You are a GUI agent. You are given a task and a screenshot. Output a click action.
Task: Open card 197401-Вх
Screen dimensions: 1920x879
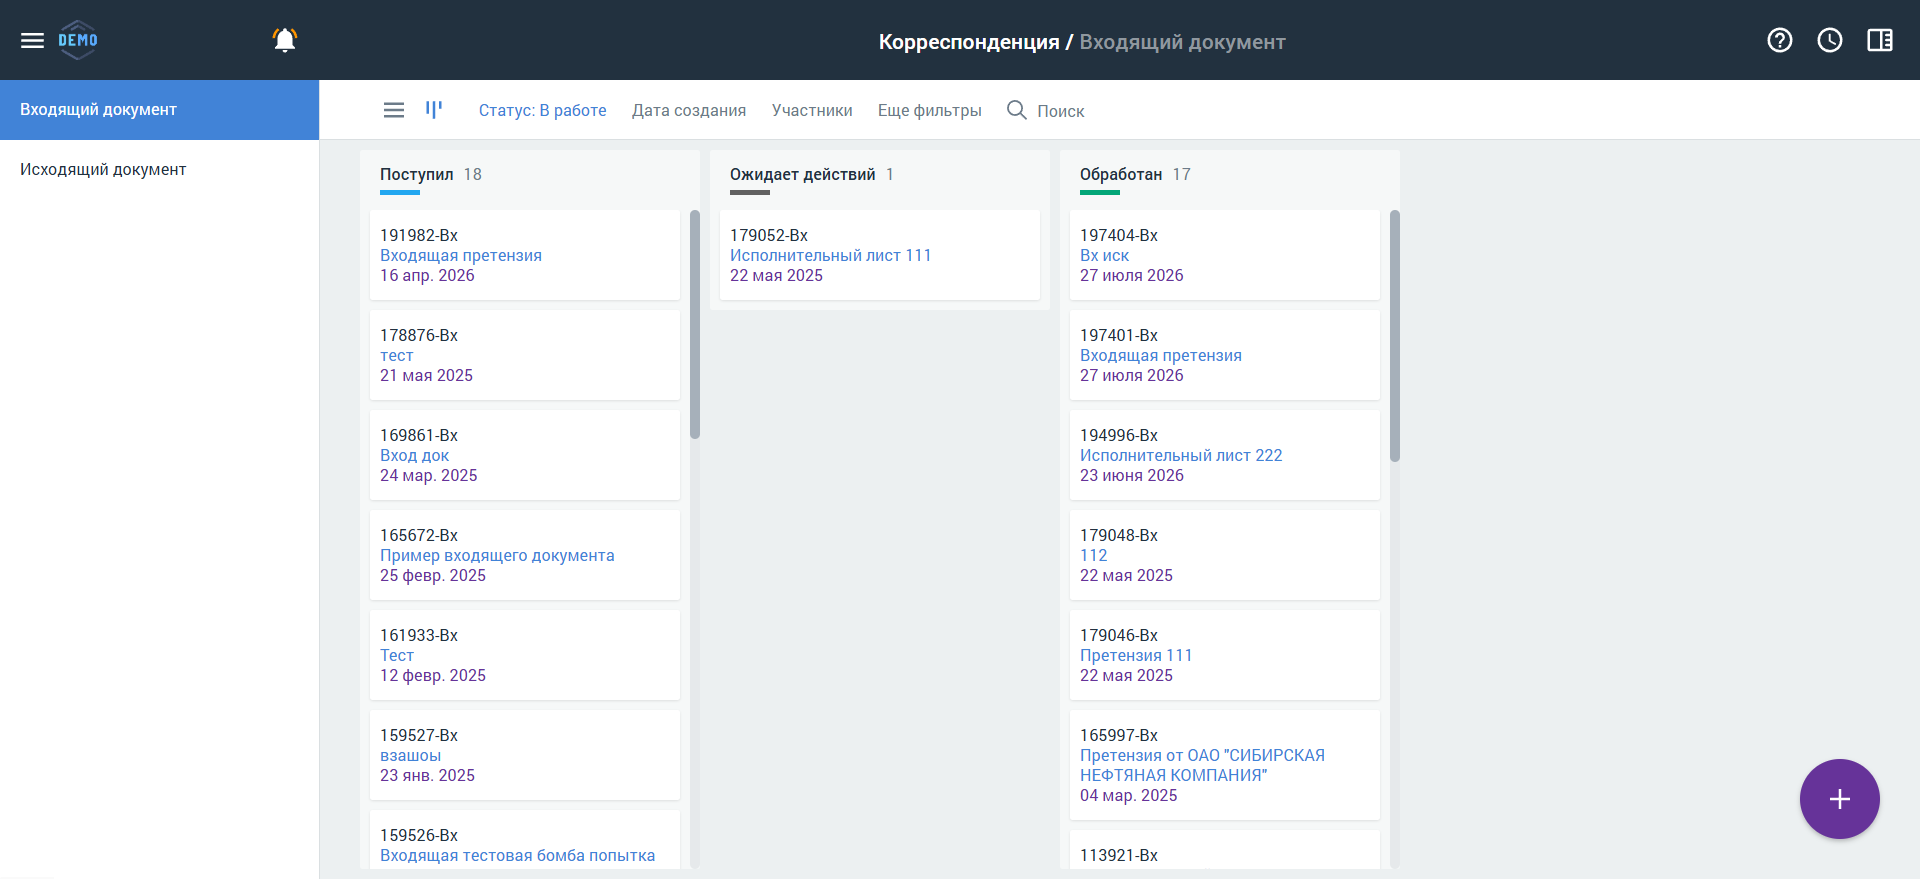1225,355
